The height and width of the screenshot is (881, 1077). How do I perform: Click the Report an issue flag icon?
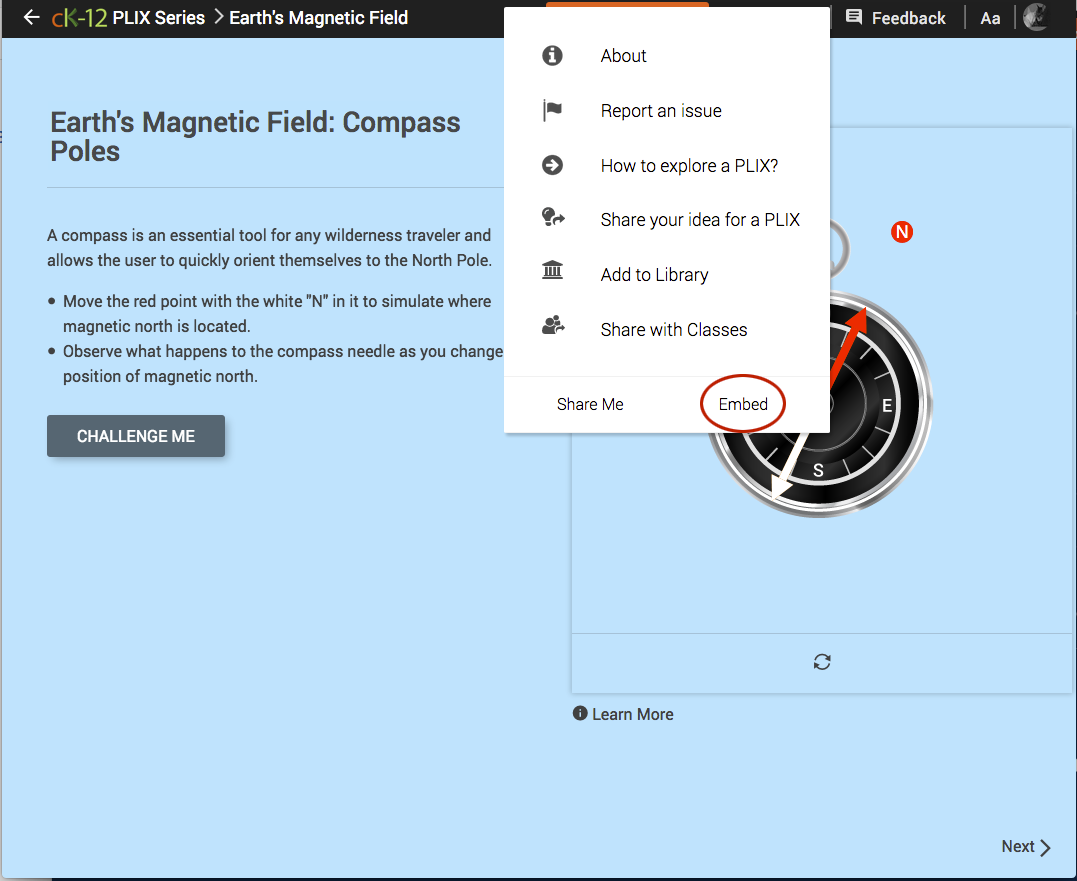[x=552, y=111]
